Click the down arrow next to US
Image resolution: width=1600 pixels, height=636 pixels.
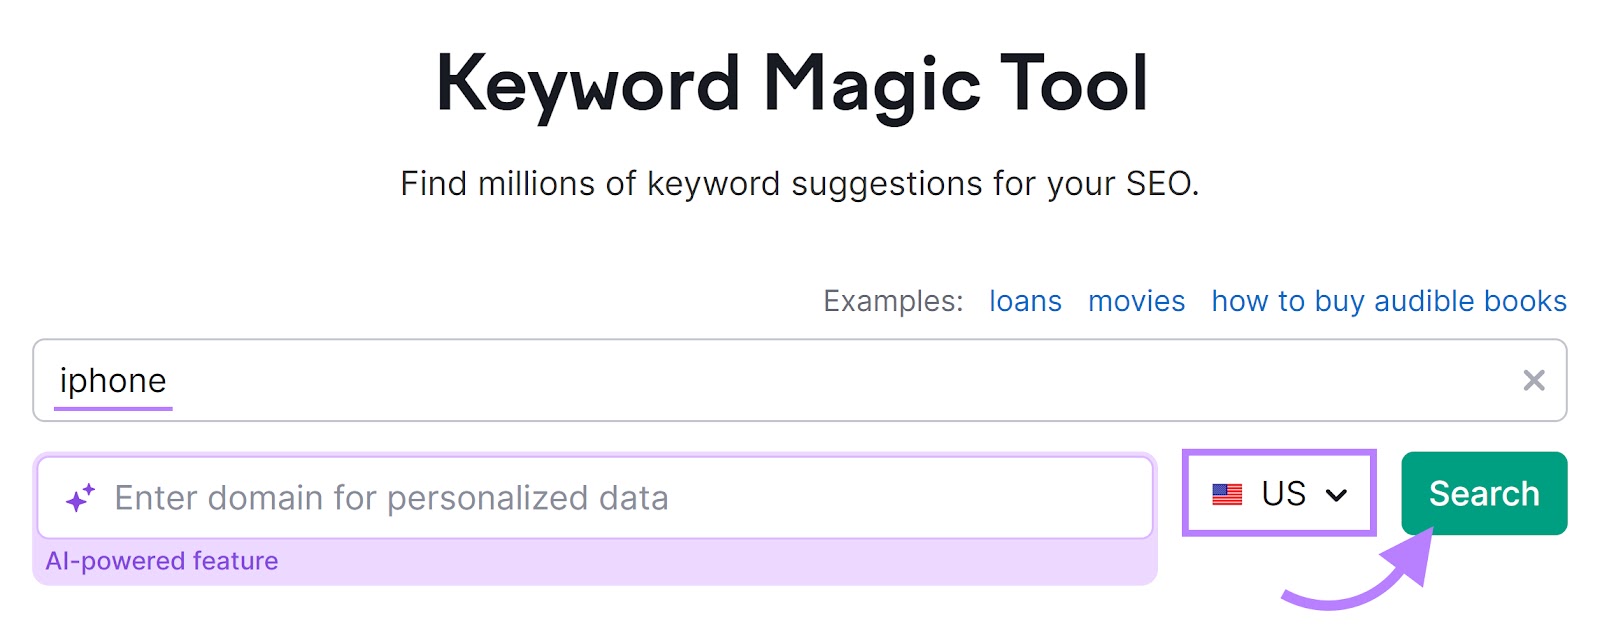click(x=1337, y=493)
